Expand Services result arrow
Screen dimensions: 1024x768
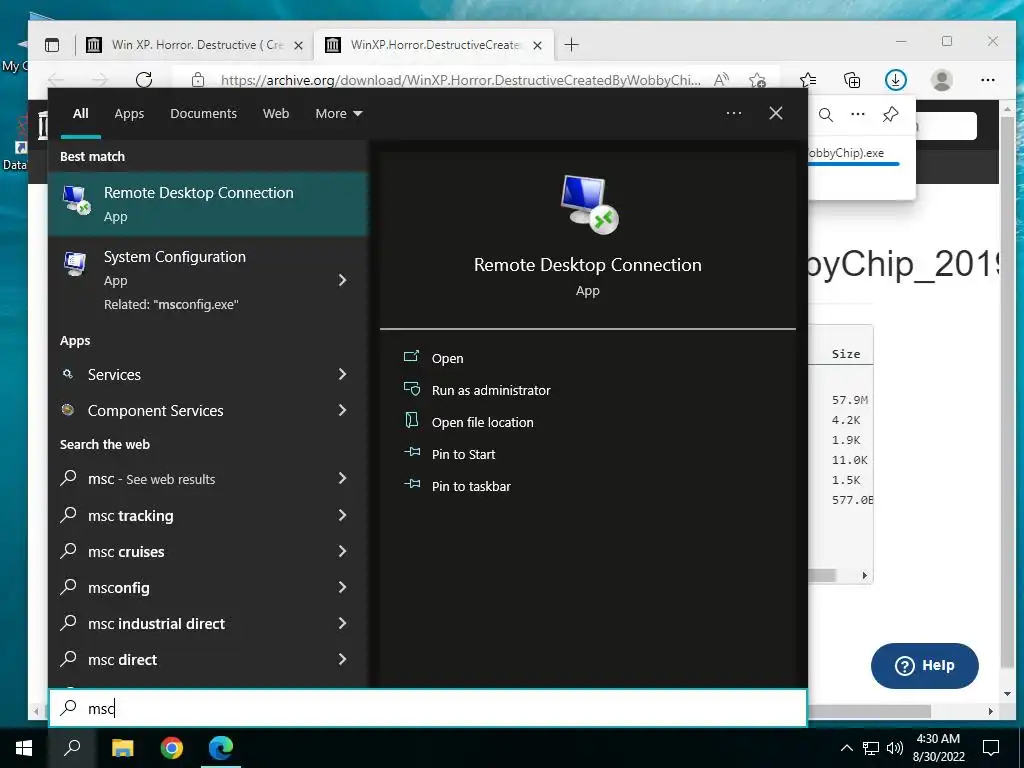342,374
